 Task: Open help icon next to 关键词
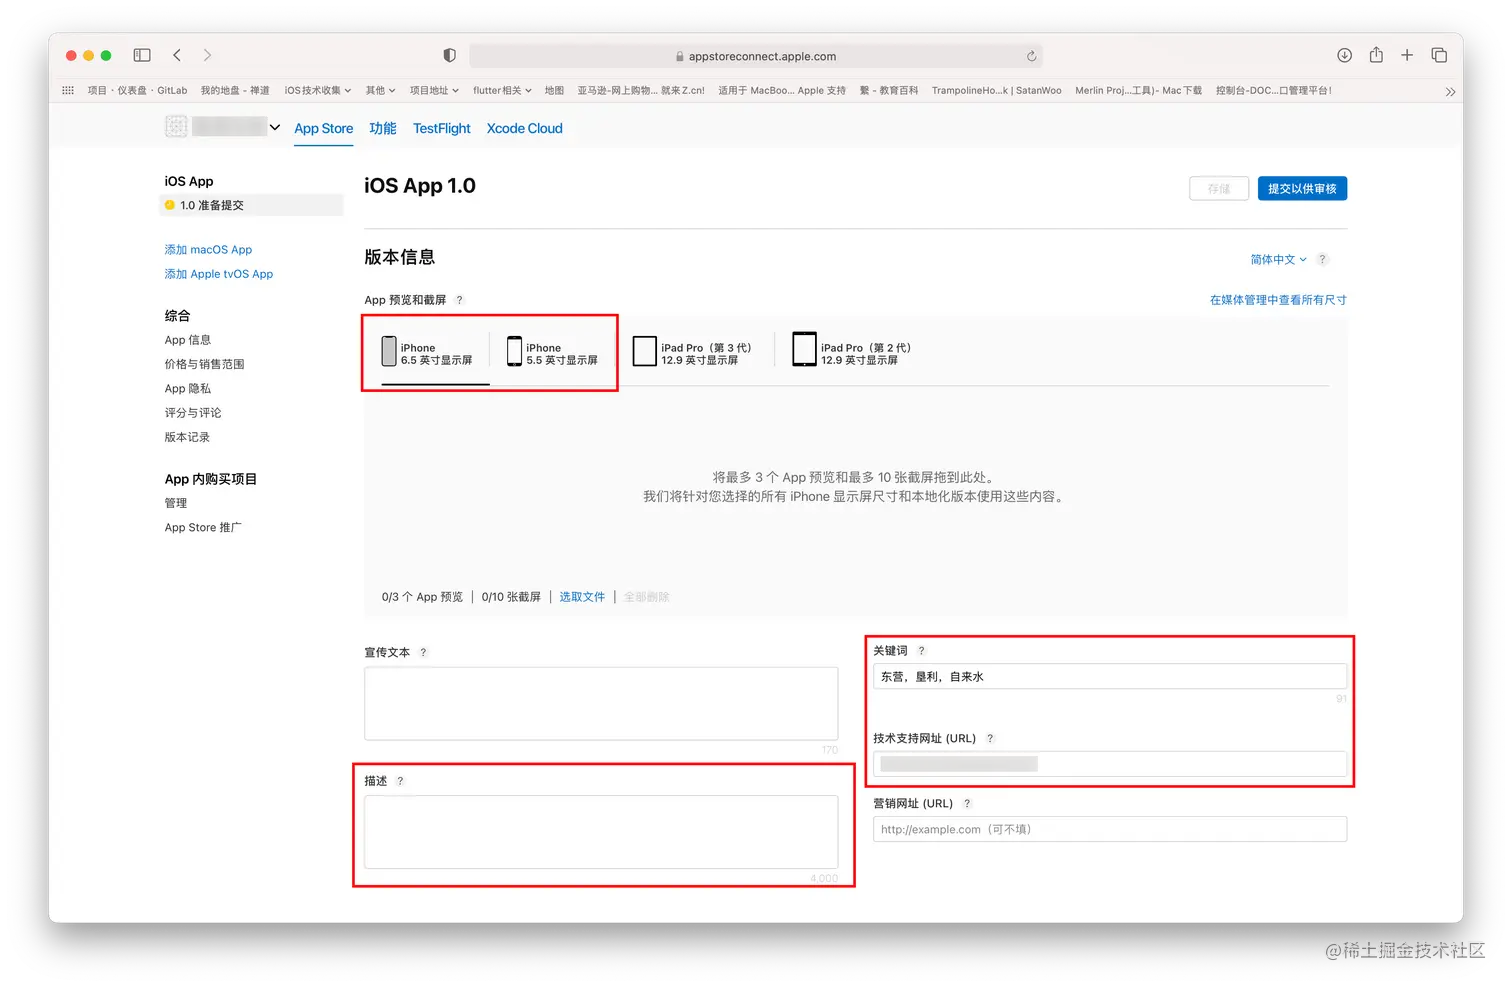(x=921, y=650)
